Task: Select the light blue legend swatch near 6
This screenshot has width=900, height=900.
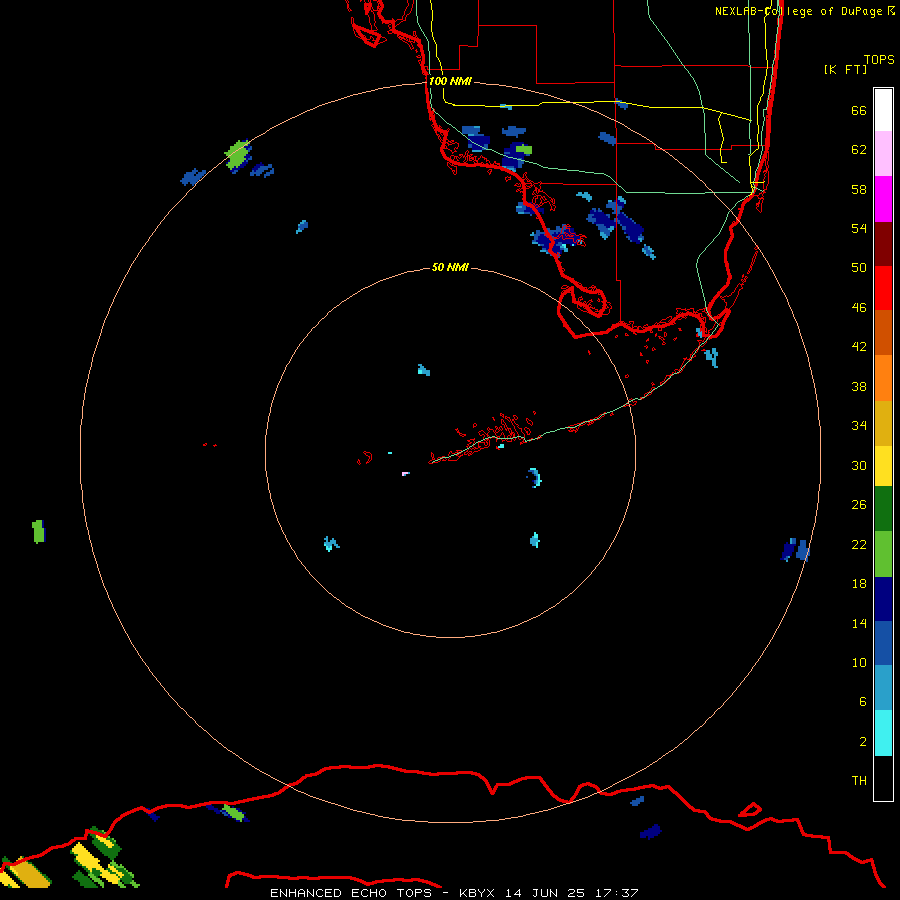Action: (883, 687)
